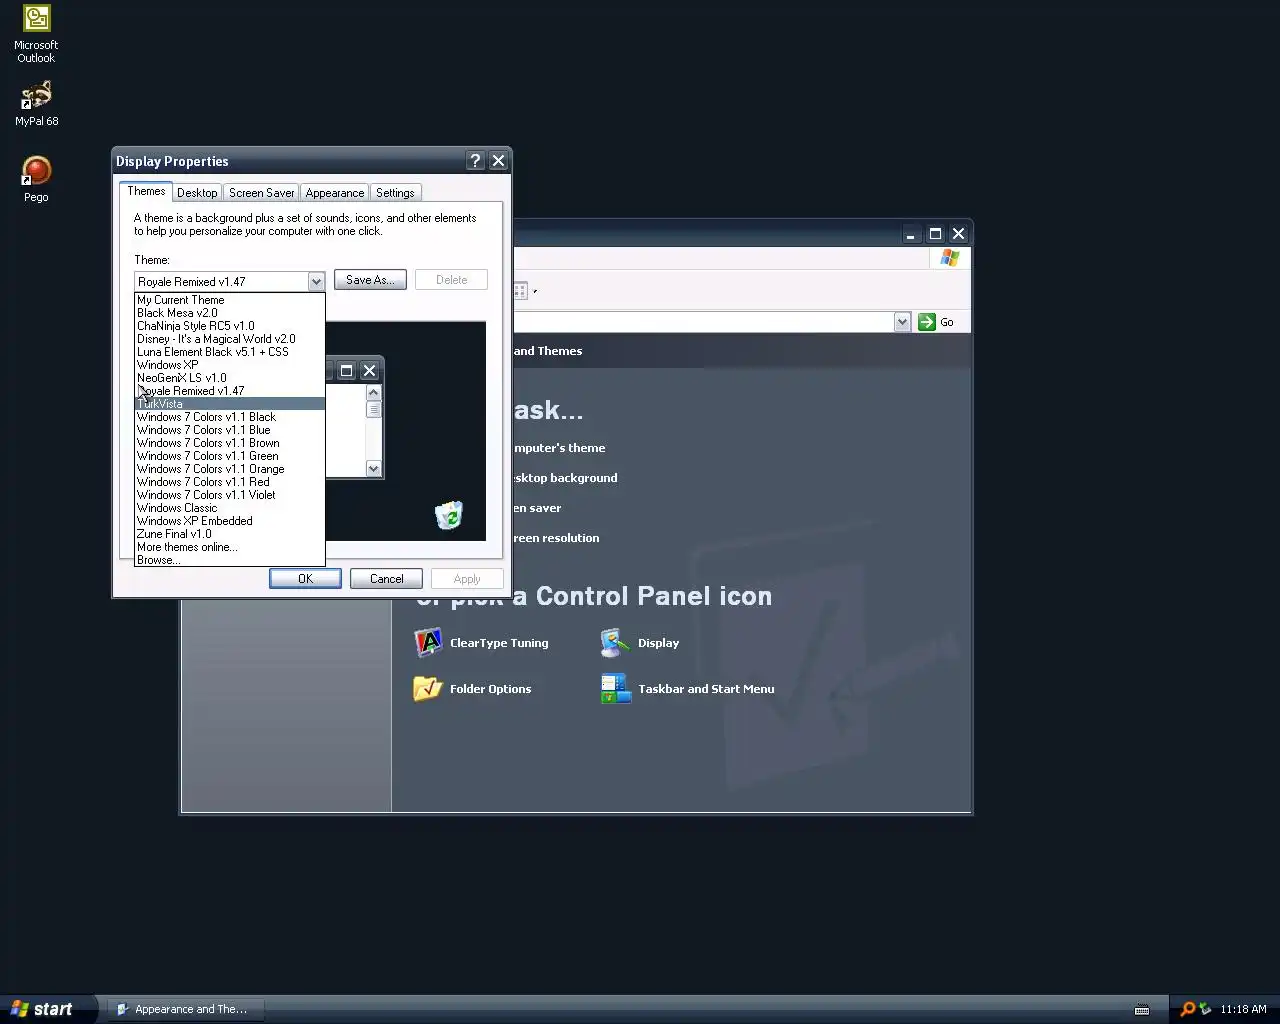Image resolution: width=1280 pixels, height=1024 pixels.
Task: Click the preview window scrollbar thumb
Action: 374,409
